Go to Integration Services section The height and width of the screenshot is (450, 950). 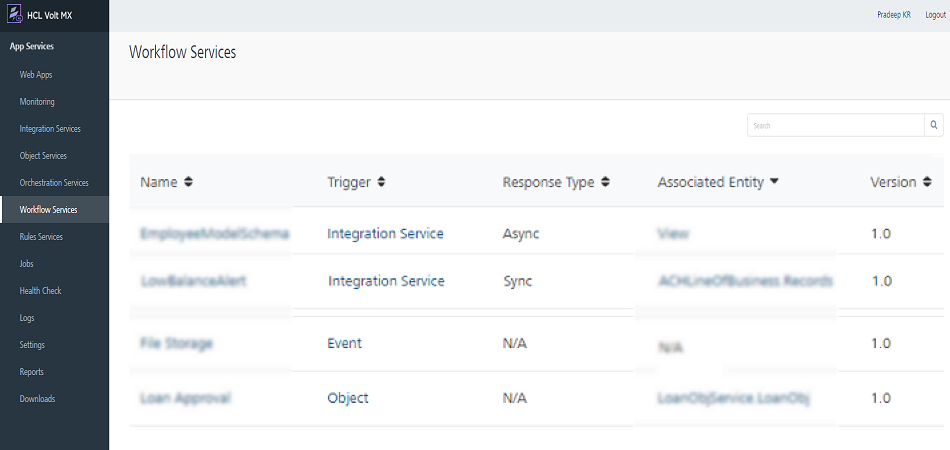[50, 129]
